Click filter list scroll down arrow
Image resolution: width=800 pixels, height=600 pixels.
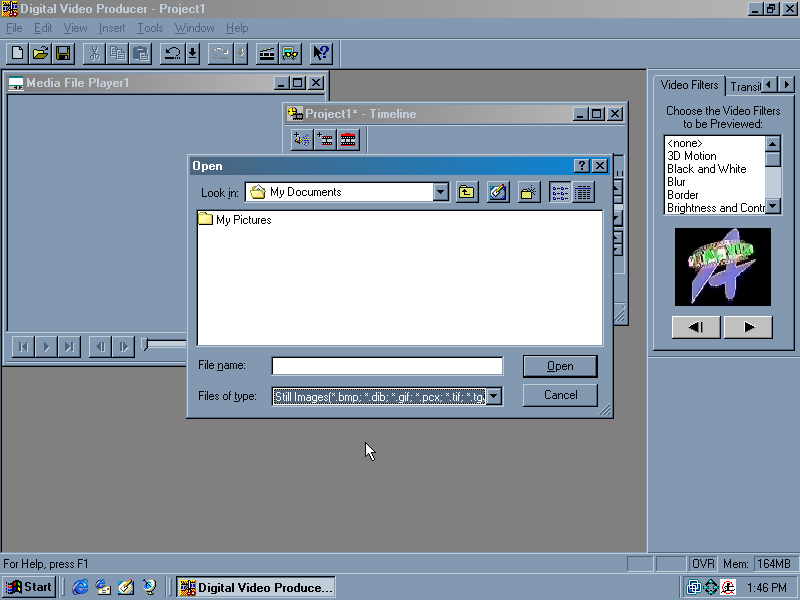[x=773, y=206]
